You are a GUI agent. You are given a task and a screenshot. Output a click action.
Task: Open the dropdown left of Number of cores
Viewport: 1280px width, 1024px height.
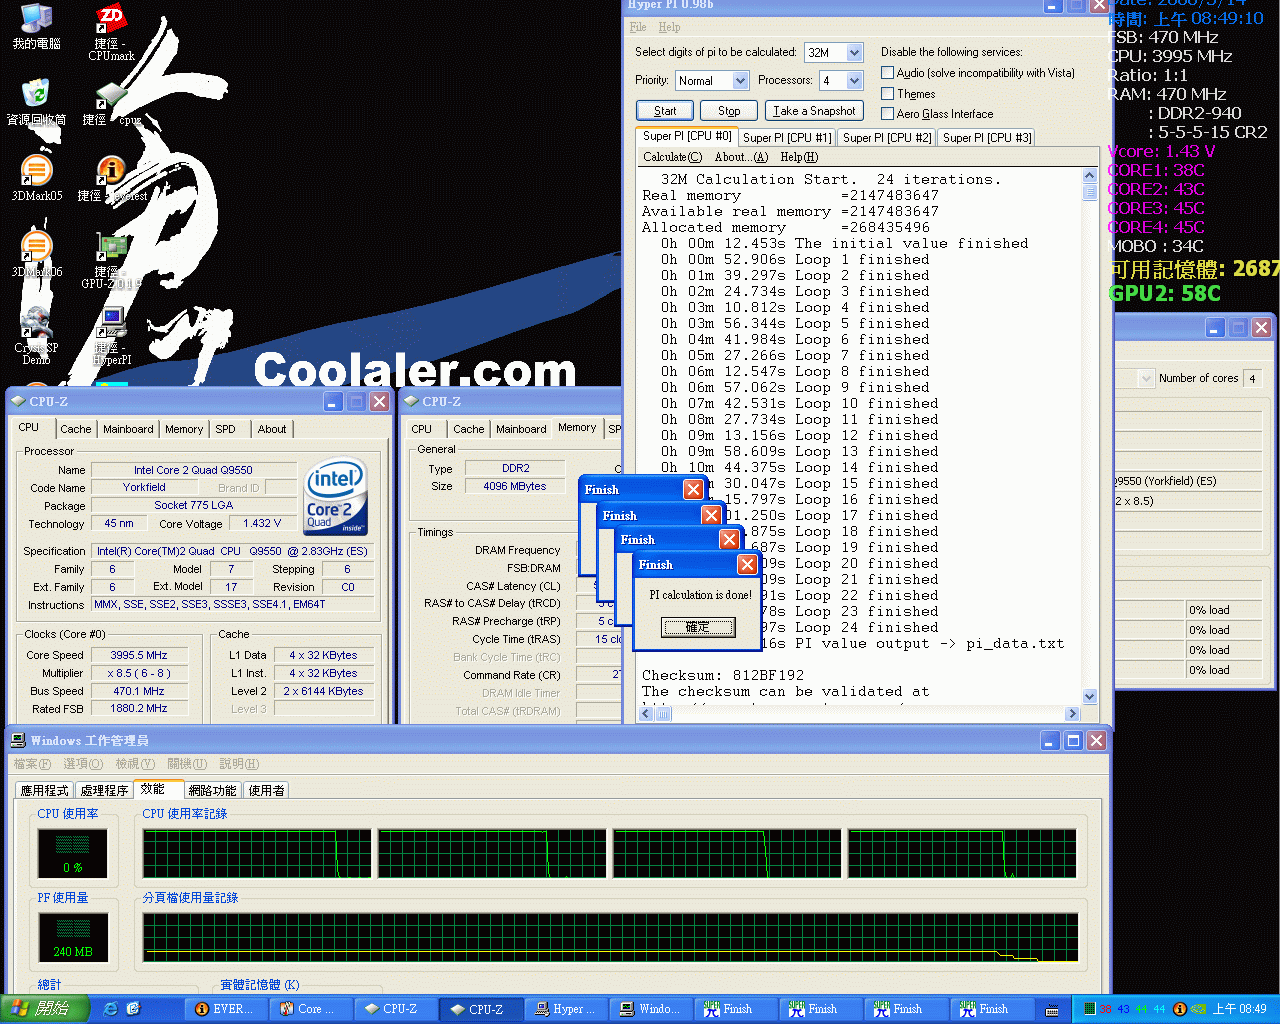(1147, 378)
